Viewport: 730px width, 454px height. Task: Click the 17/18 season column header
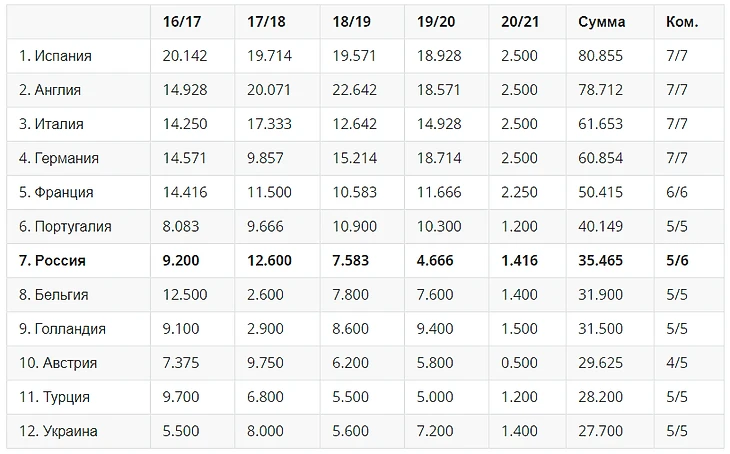point(265,21)
